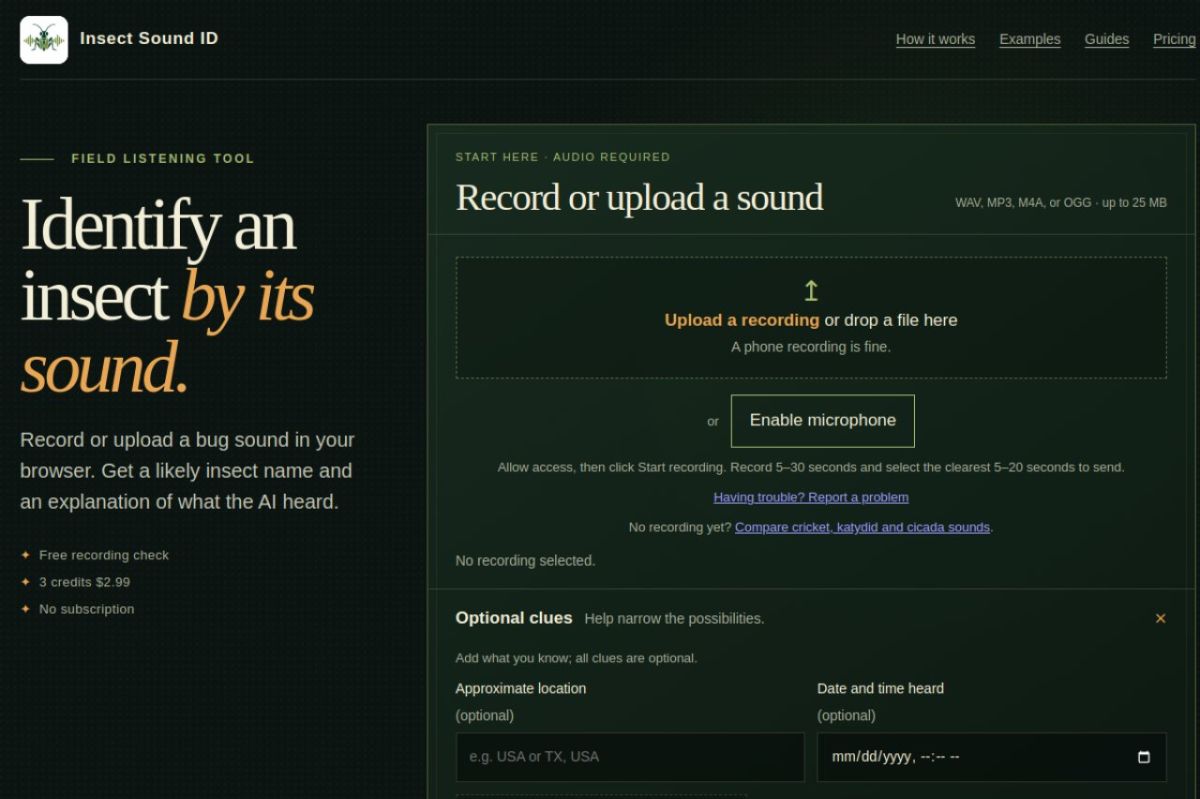Click the upload arrow icon
Viewport: 1200px width, 799px height.
tap(811, 291)
